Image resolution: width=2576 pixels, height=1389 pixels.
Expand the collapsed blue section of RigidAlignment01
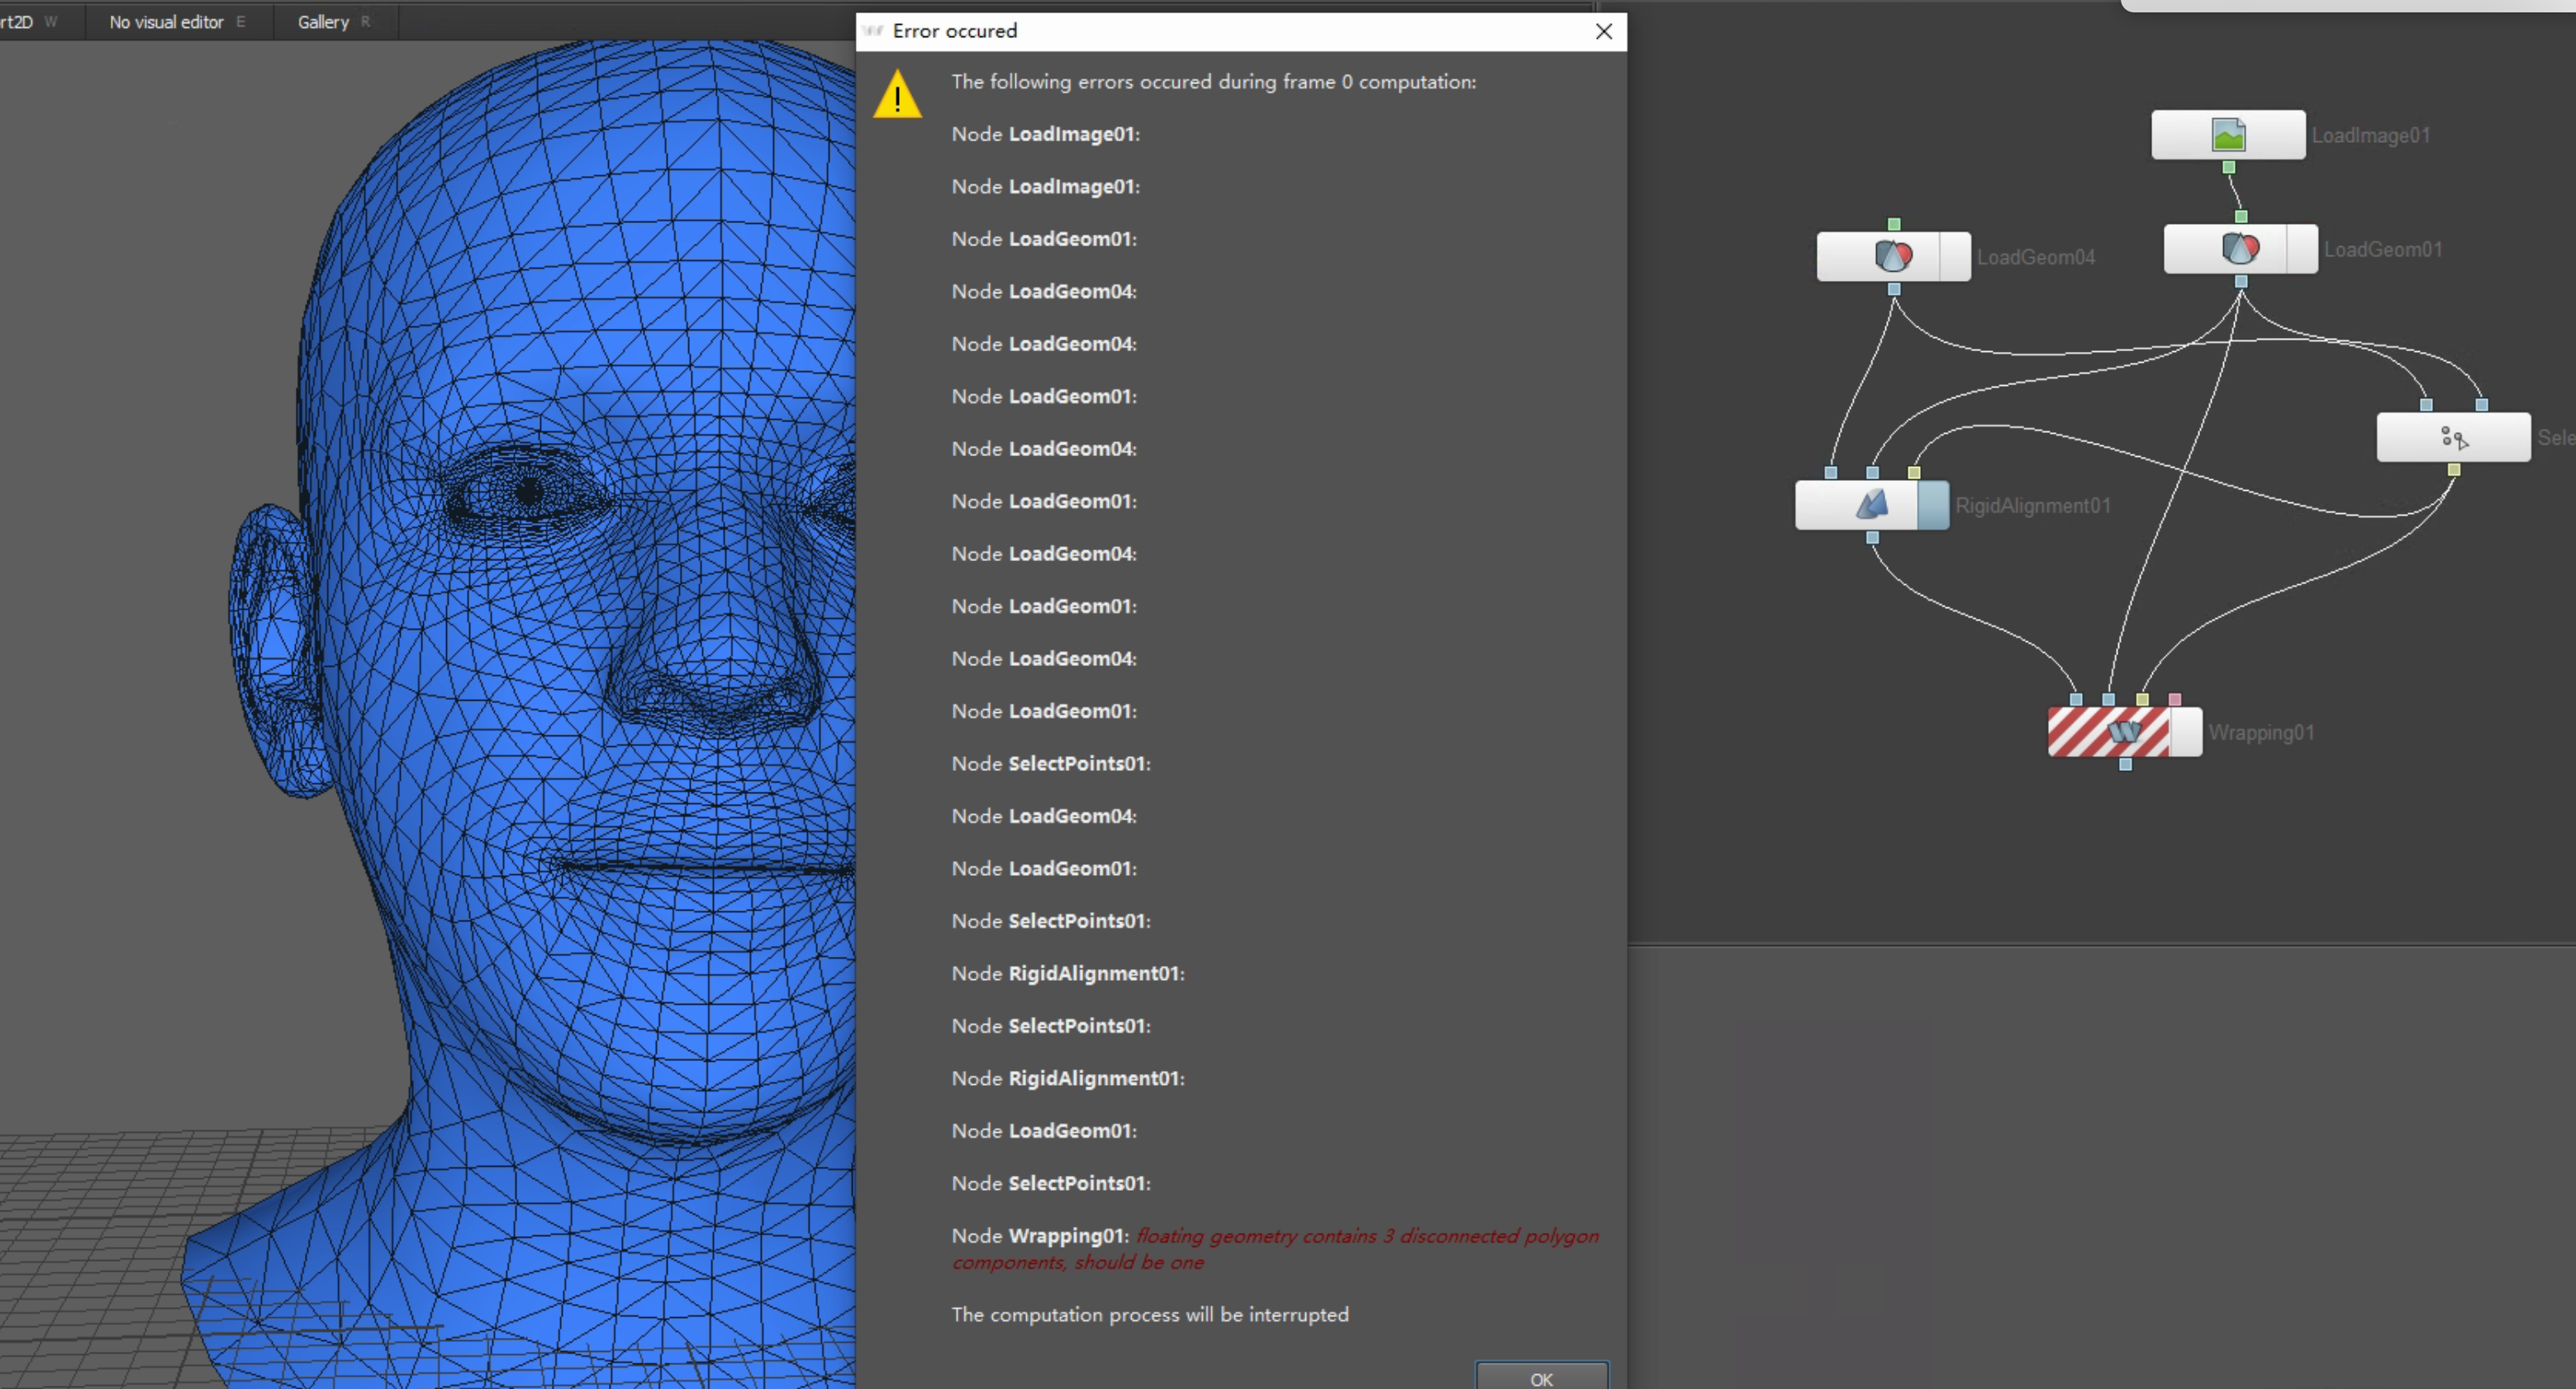1934,507
